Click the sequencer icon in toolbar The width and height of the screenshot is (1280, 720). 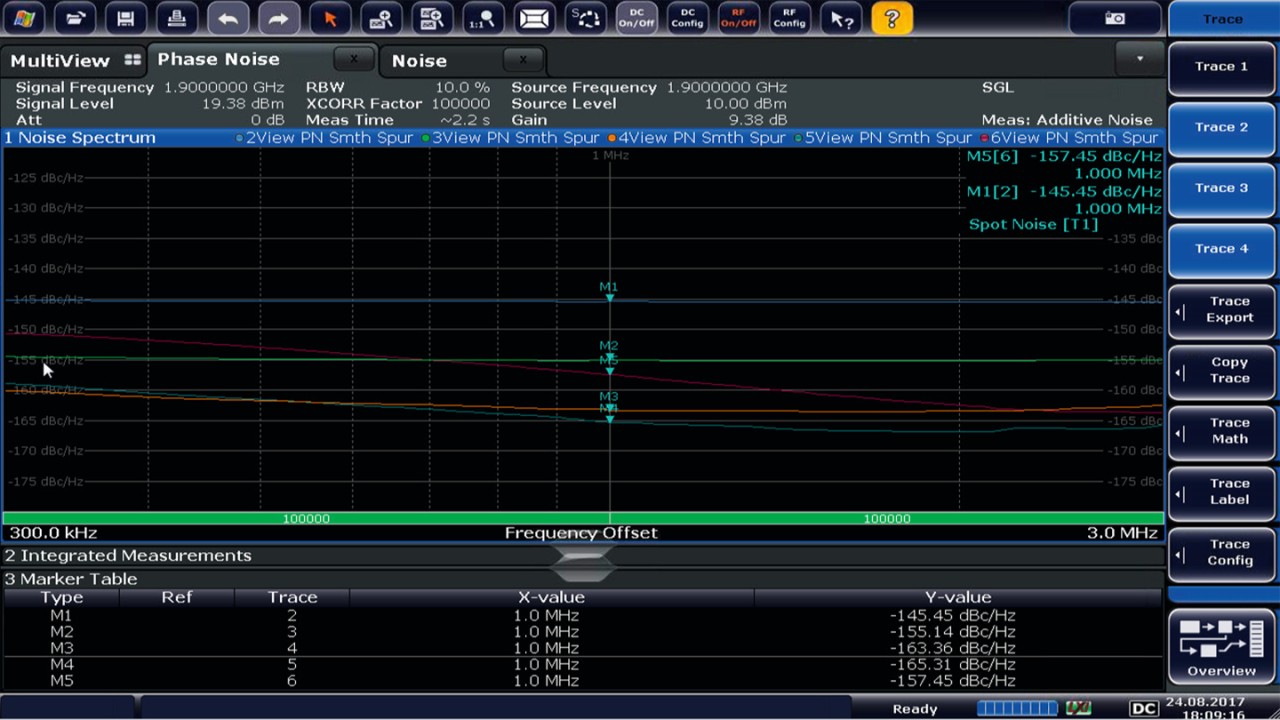[585, 18]
